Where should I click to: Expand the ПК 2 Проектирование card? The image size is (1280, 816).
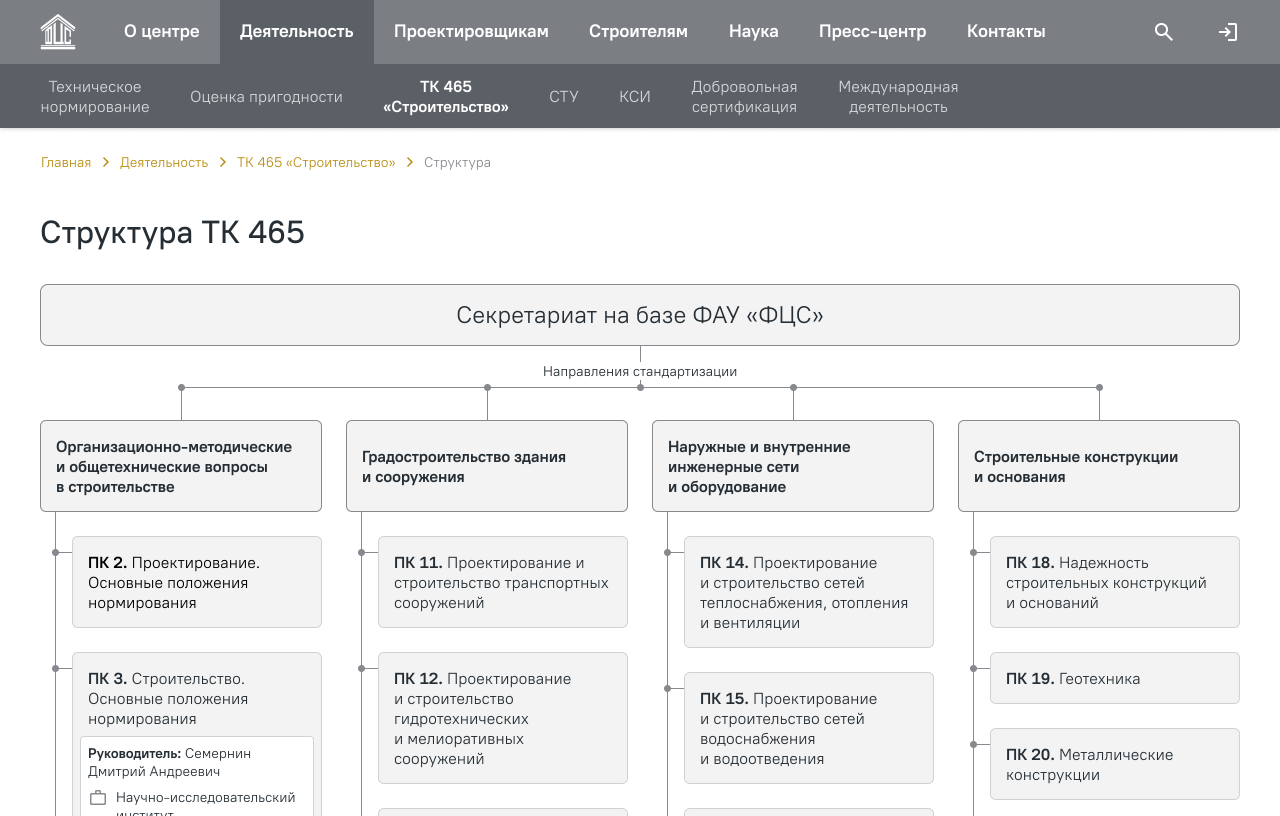197,582
